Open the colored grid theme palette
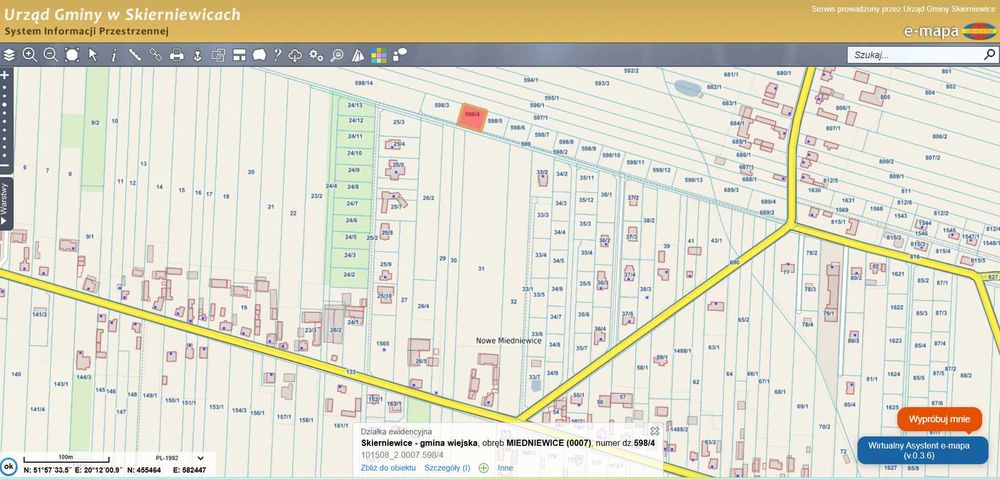 click(x=379, y=55)
